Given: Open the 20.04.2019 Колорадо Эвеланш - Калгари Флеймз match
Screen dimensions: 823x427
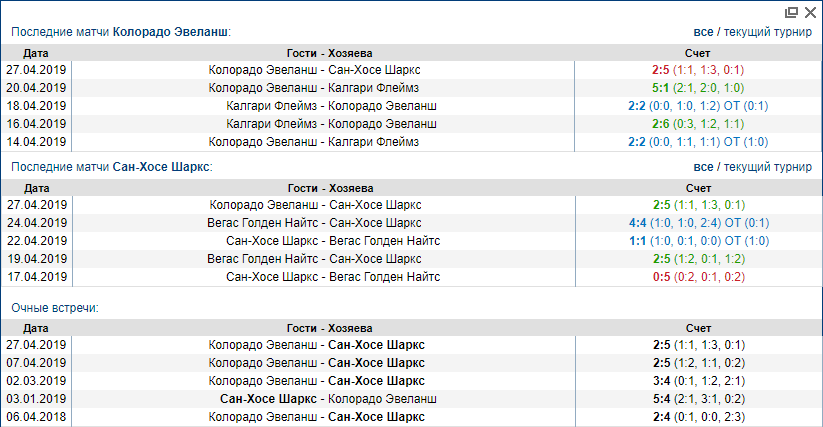Looking at the screenshot, I should pyautogui.click(x=315, y=88).
